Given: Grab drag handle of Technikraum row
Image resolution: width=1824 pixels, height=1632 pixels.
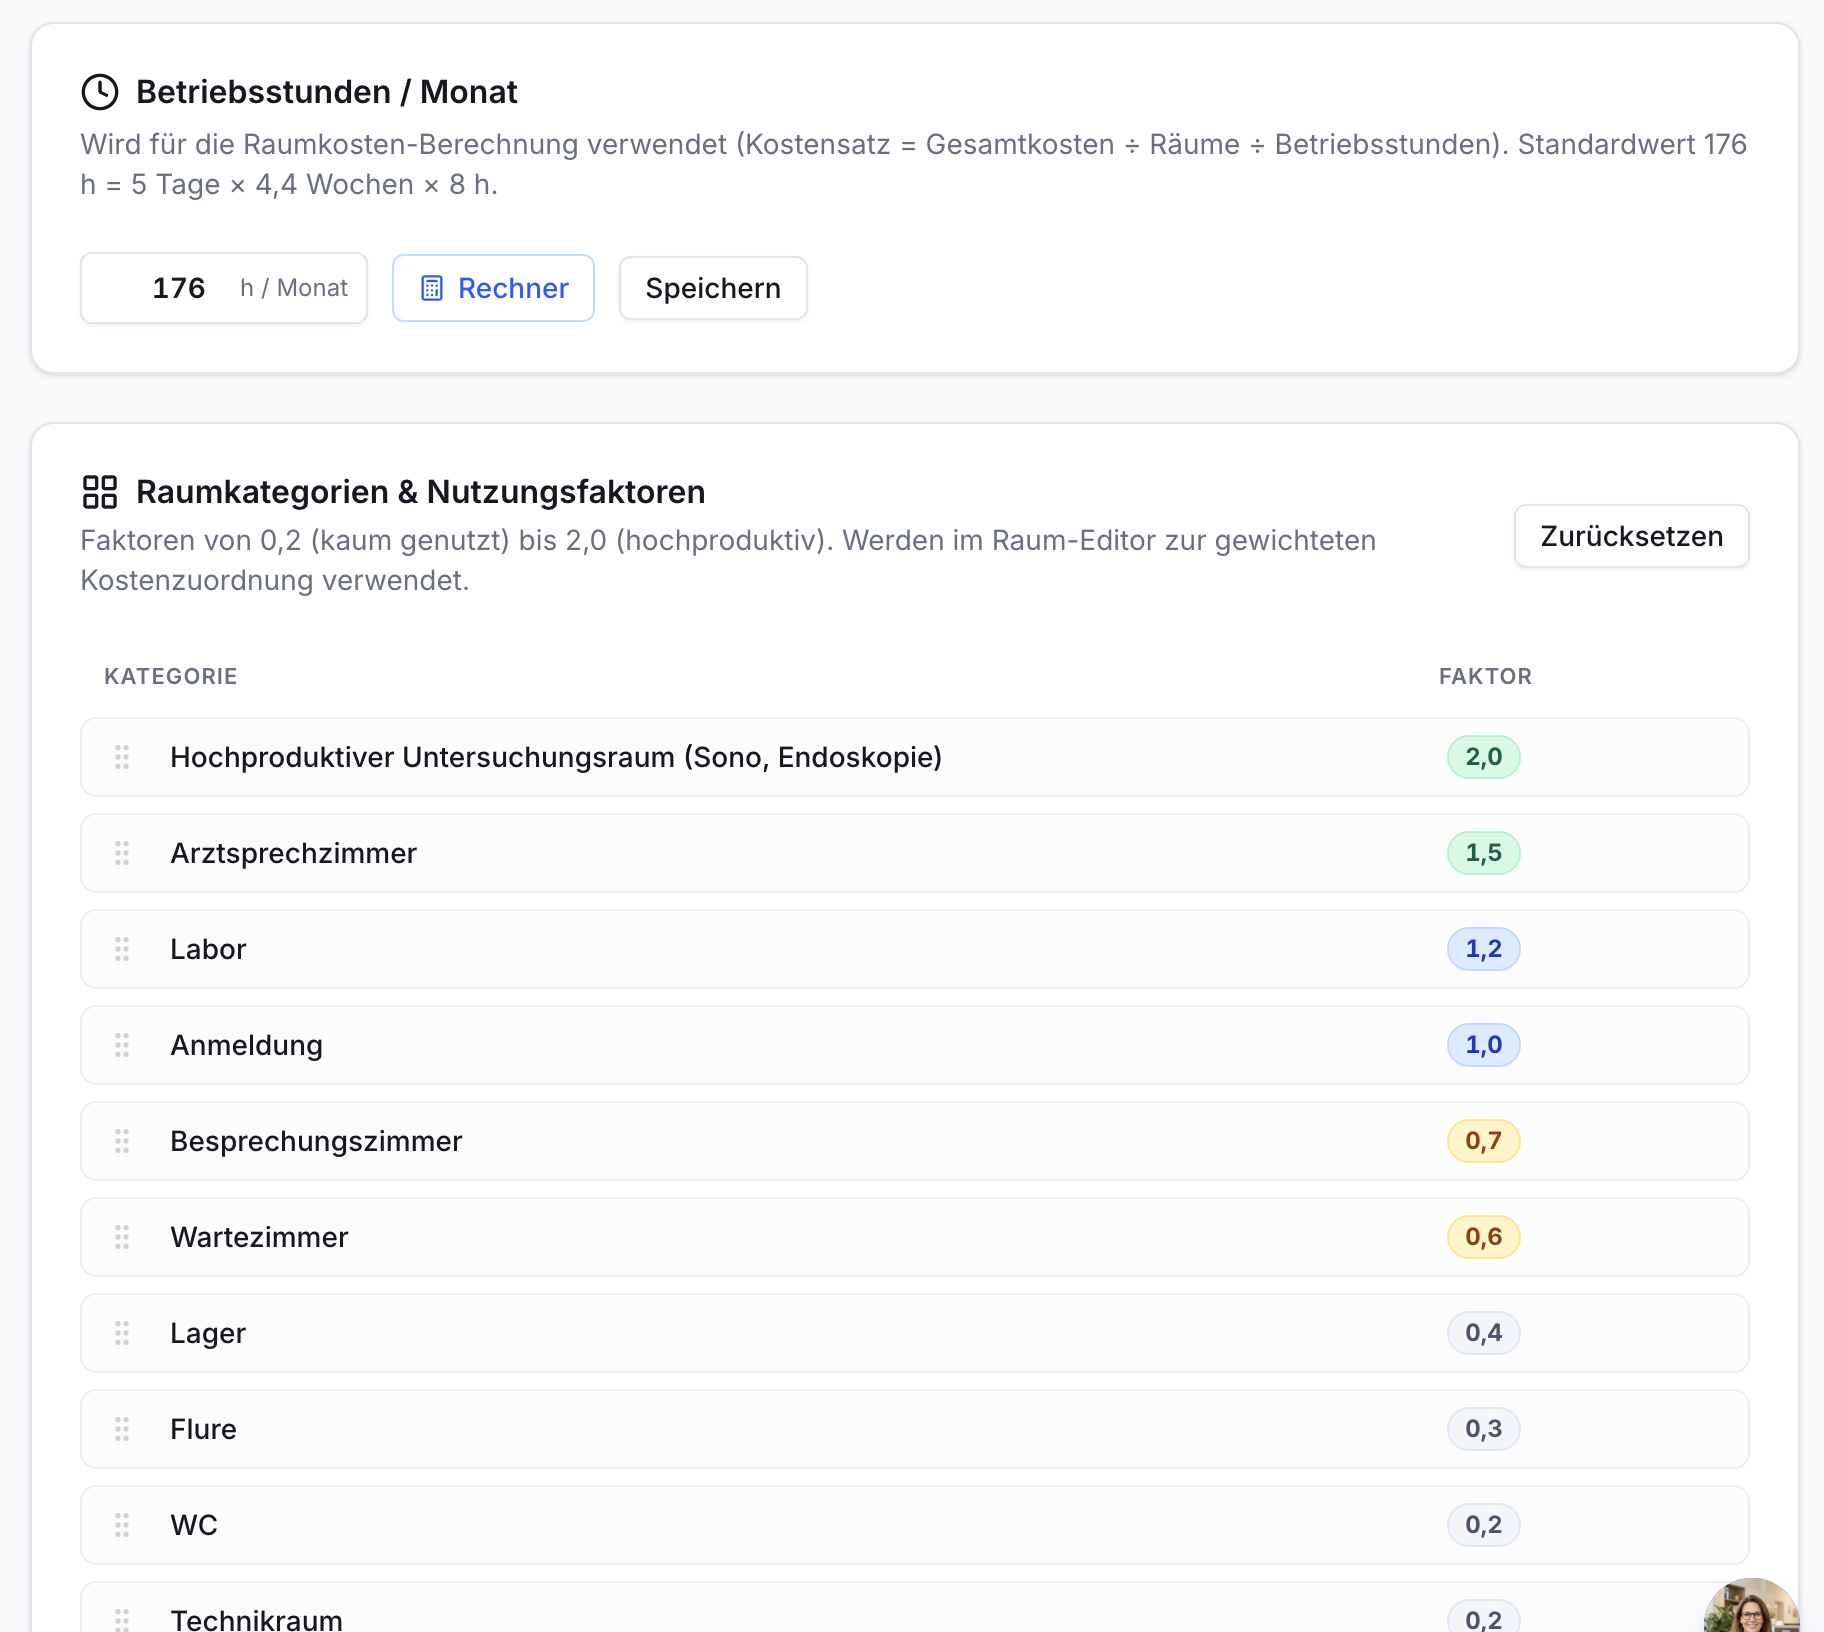Looking at the screenshot, I should [122, 1620].
